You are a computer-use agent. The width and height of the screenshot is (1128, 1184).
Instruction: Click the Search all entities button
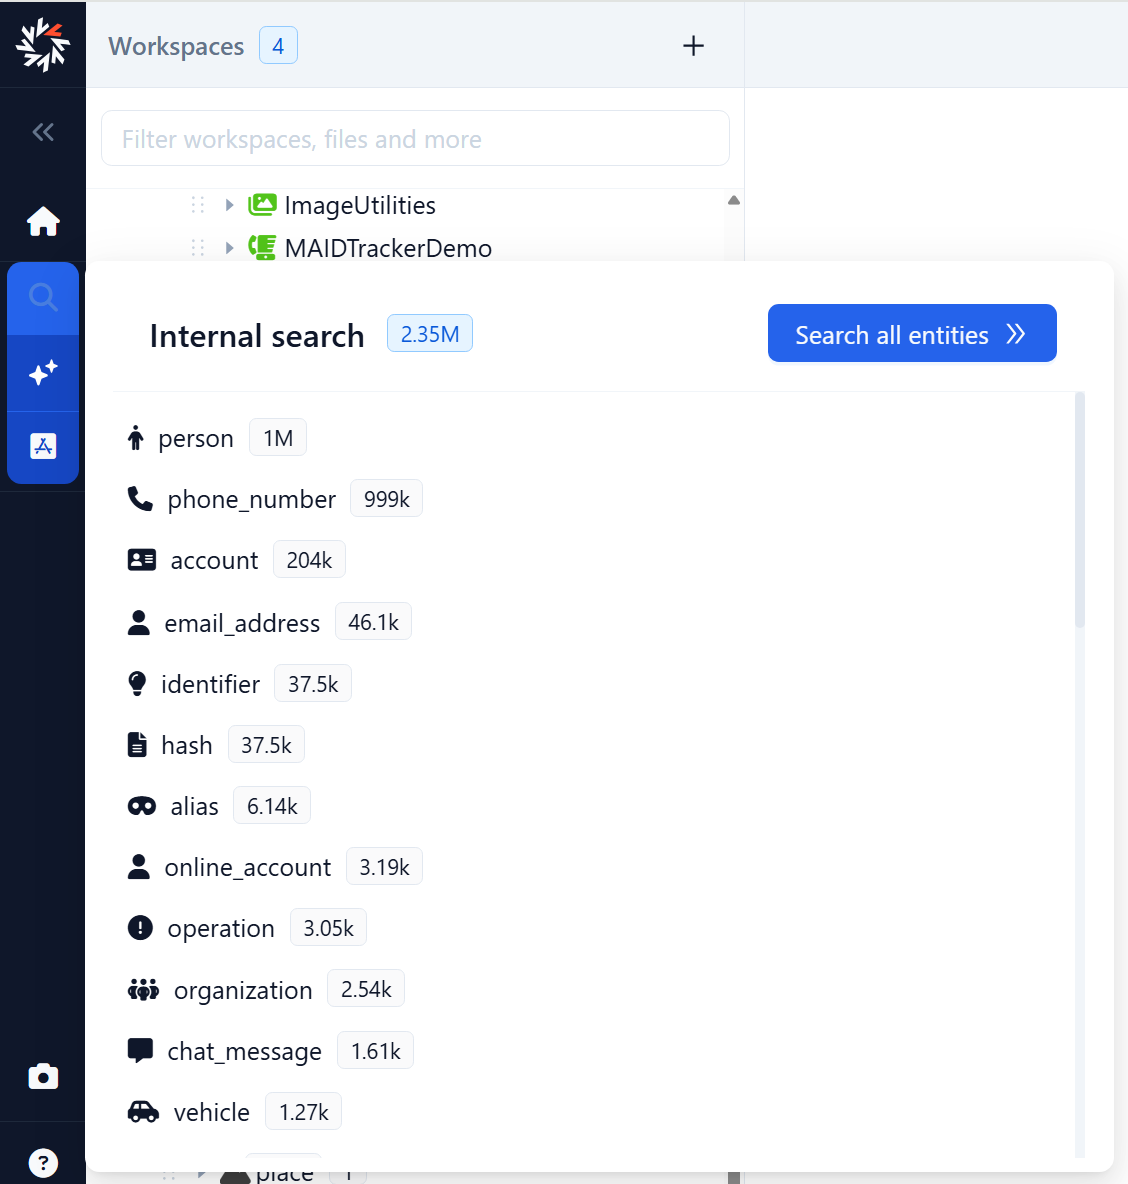[x=911, y=334]
